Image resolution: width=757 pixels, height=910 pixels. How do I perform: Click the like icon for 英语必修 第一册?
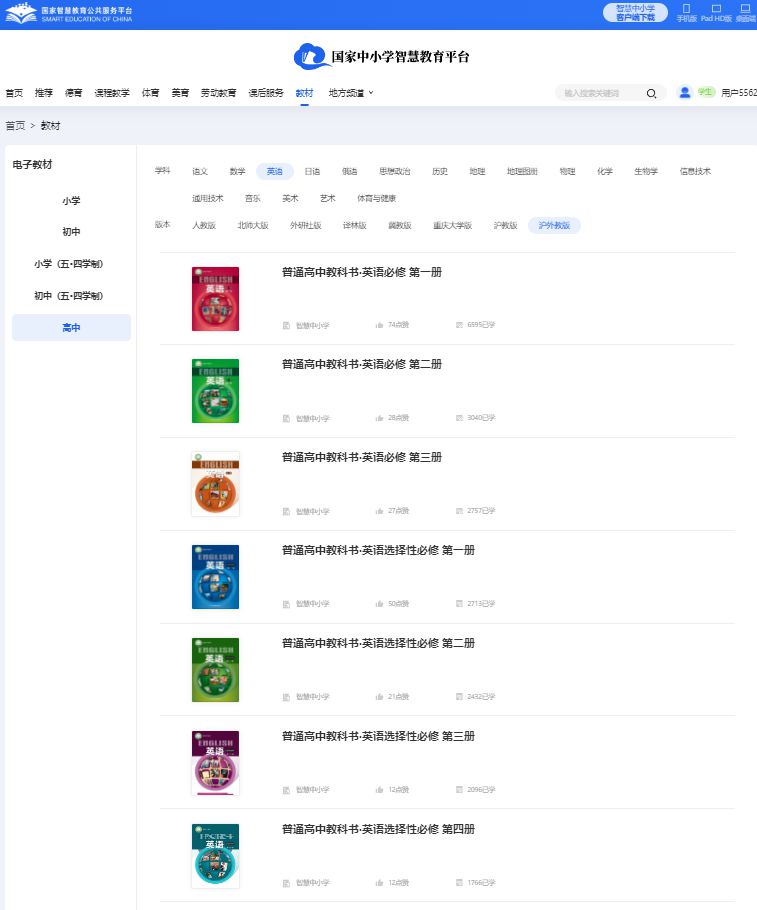click(x=380, y=325)
